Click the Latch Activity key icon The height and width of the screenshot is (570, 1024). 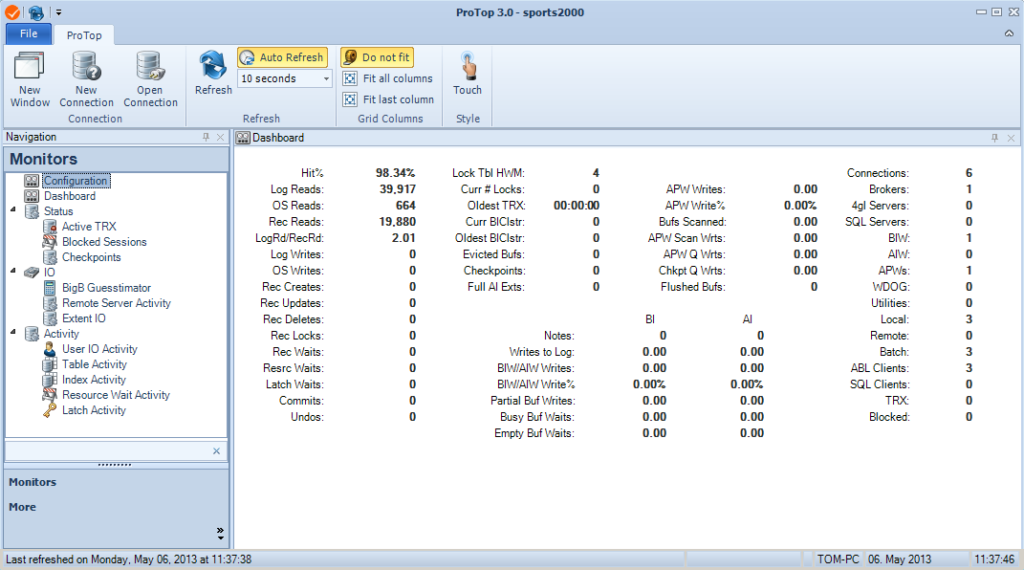tap(50, 411)
